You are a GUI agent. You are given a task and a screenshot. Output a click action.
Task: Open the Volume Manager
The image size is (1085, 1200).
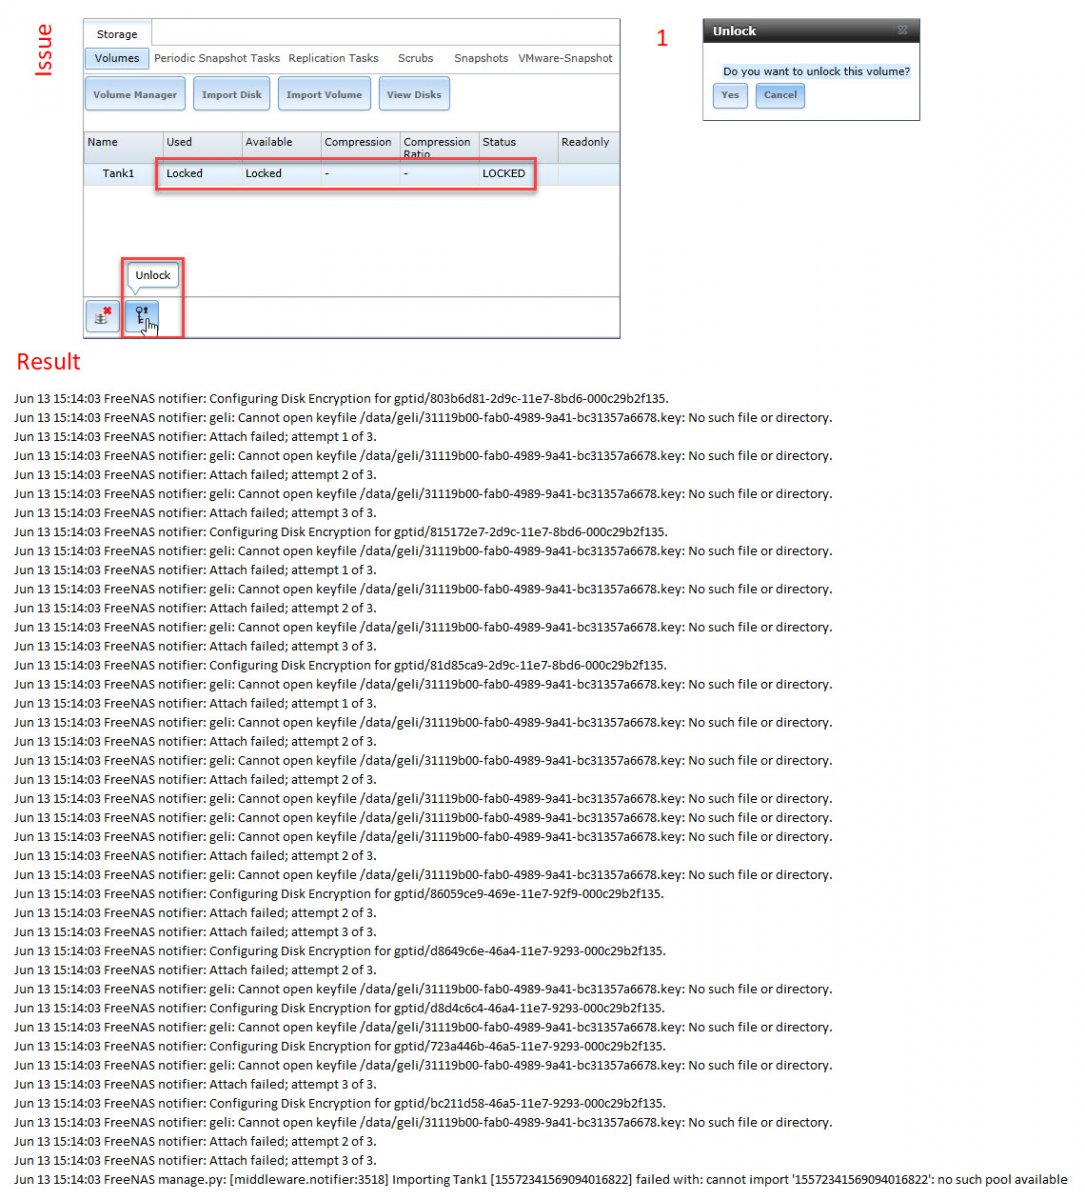point(135,94)
